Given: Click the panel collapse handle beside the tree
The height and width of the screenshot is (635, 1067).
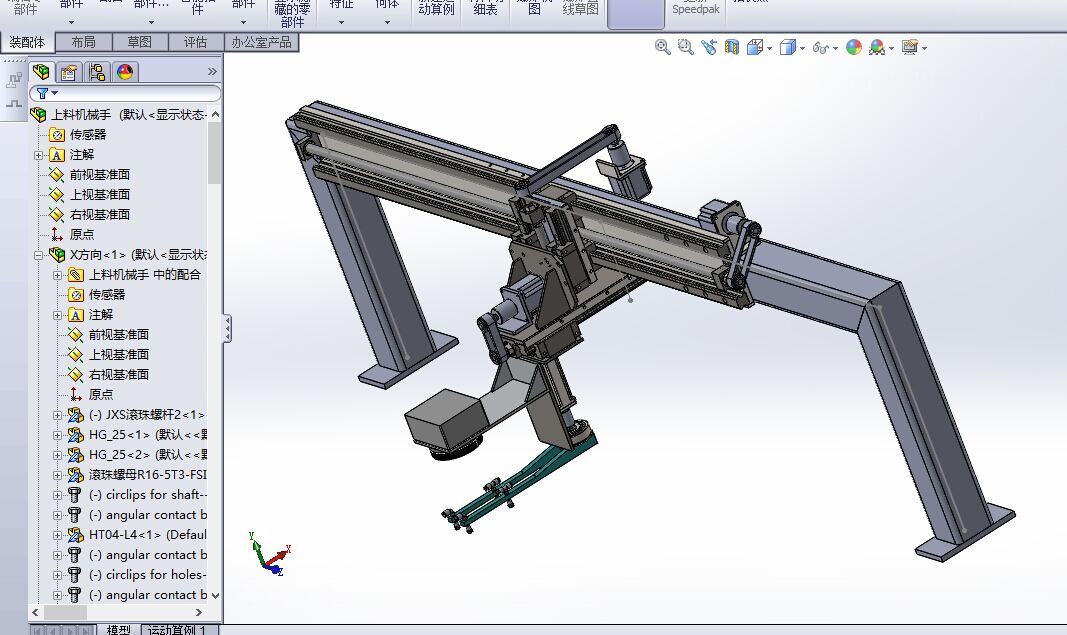Looking at the screenshot, I should point(227,329).
